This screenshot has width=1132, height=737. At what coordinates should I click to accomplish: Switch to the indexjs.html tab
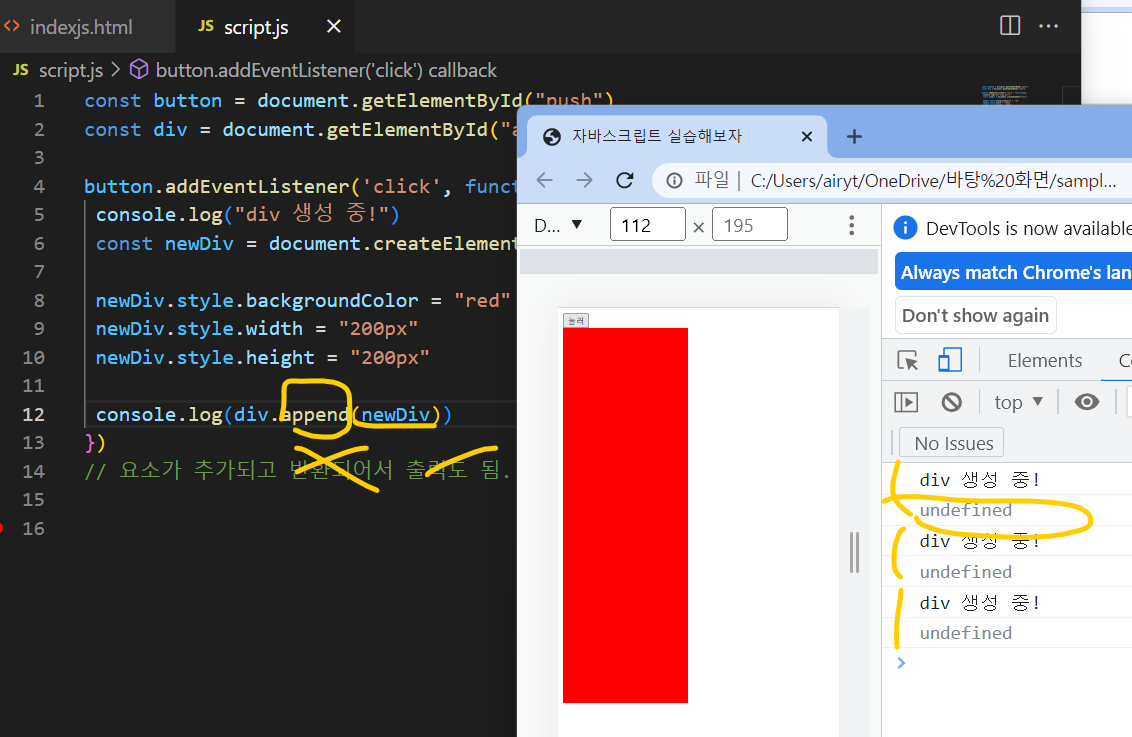coord(81,27)
